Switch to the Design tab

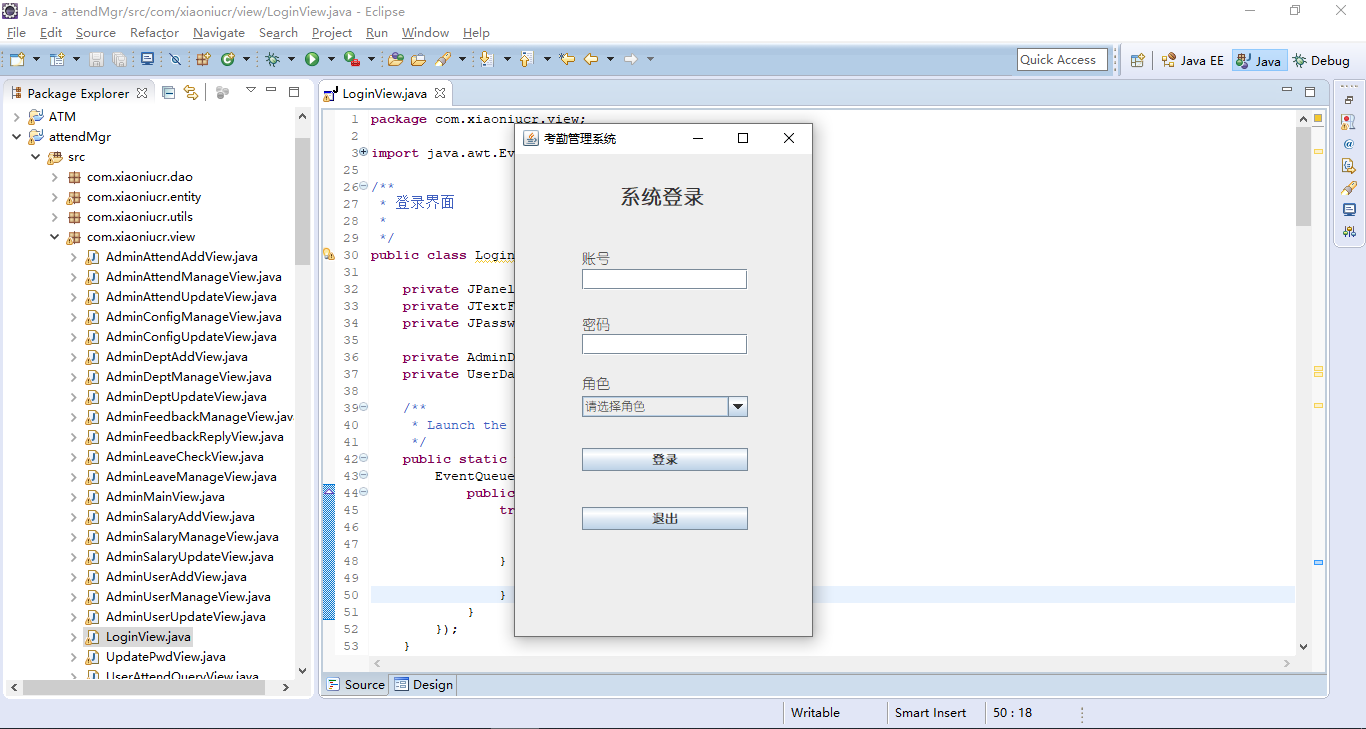coord(424,685)
